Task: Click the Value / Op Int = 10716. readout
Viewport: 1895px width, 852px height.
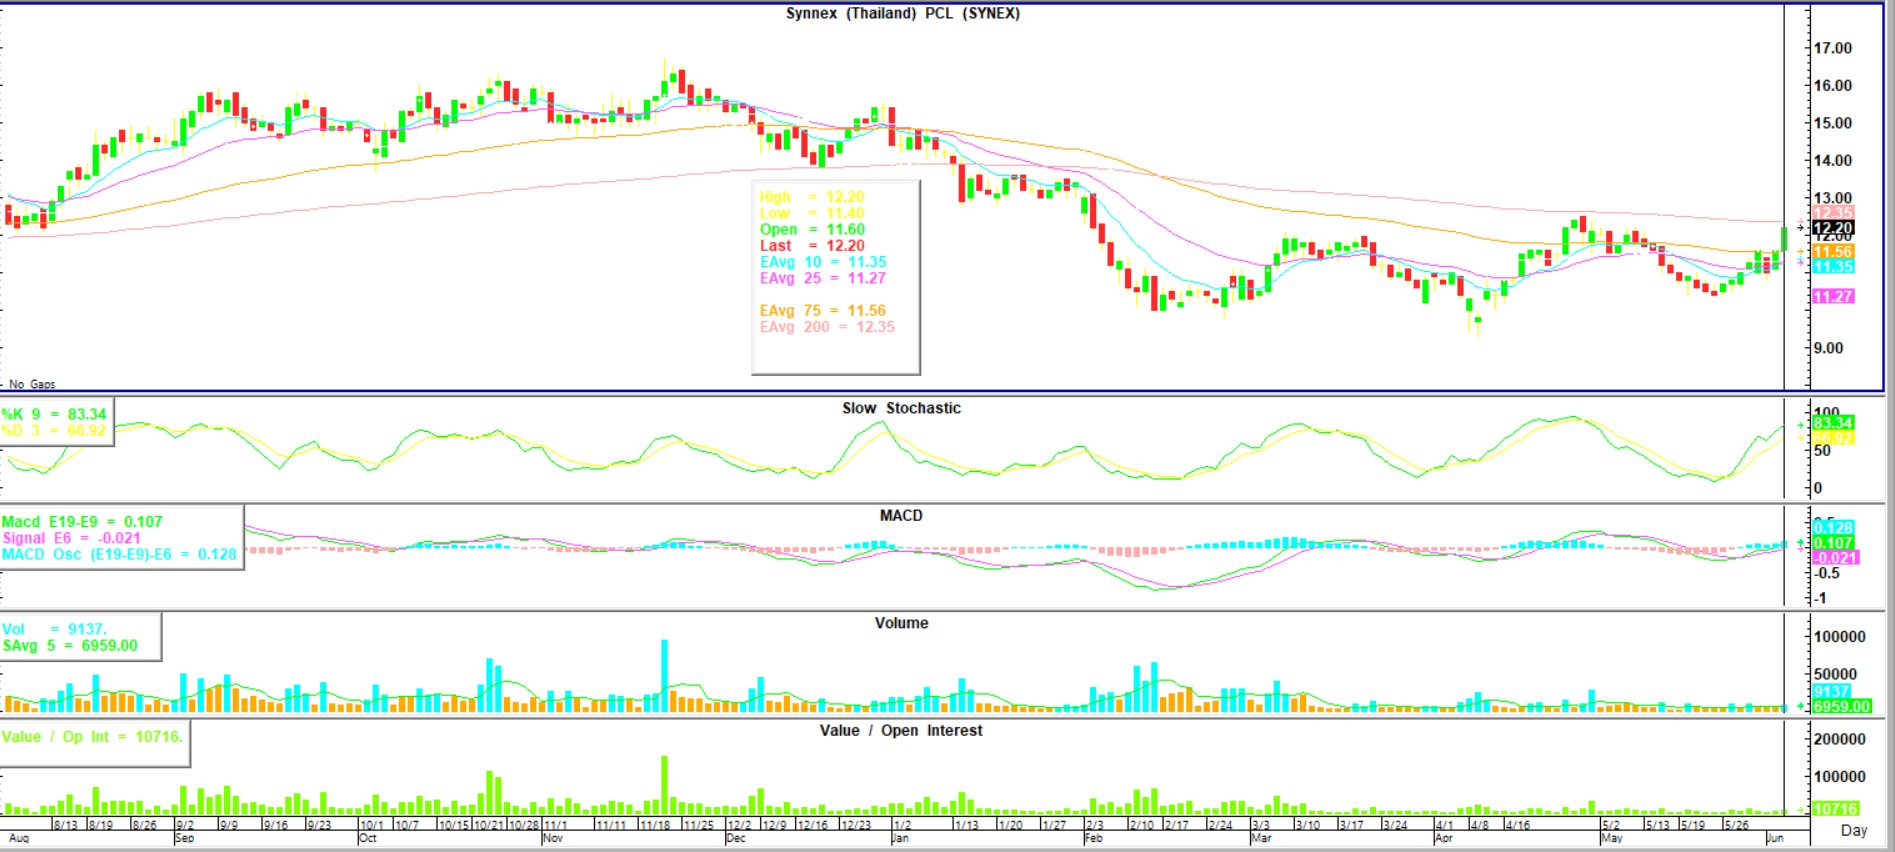Action: pos(92,737)
